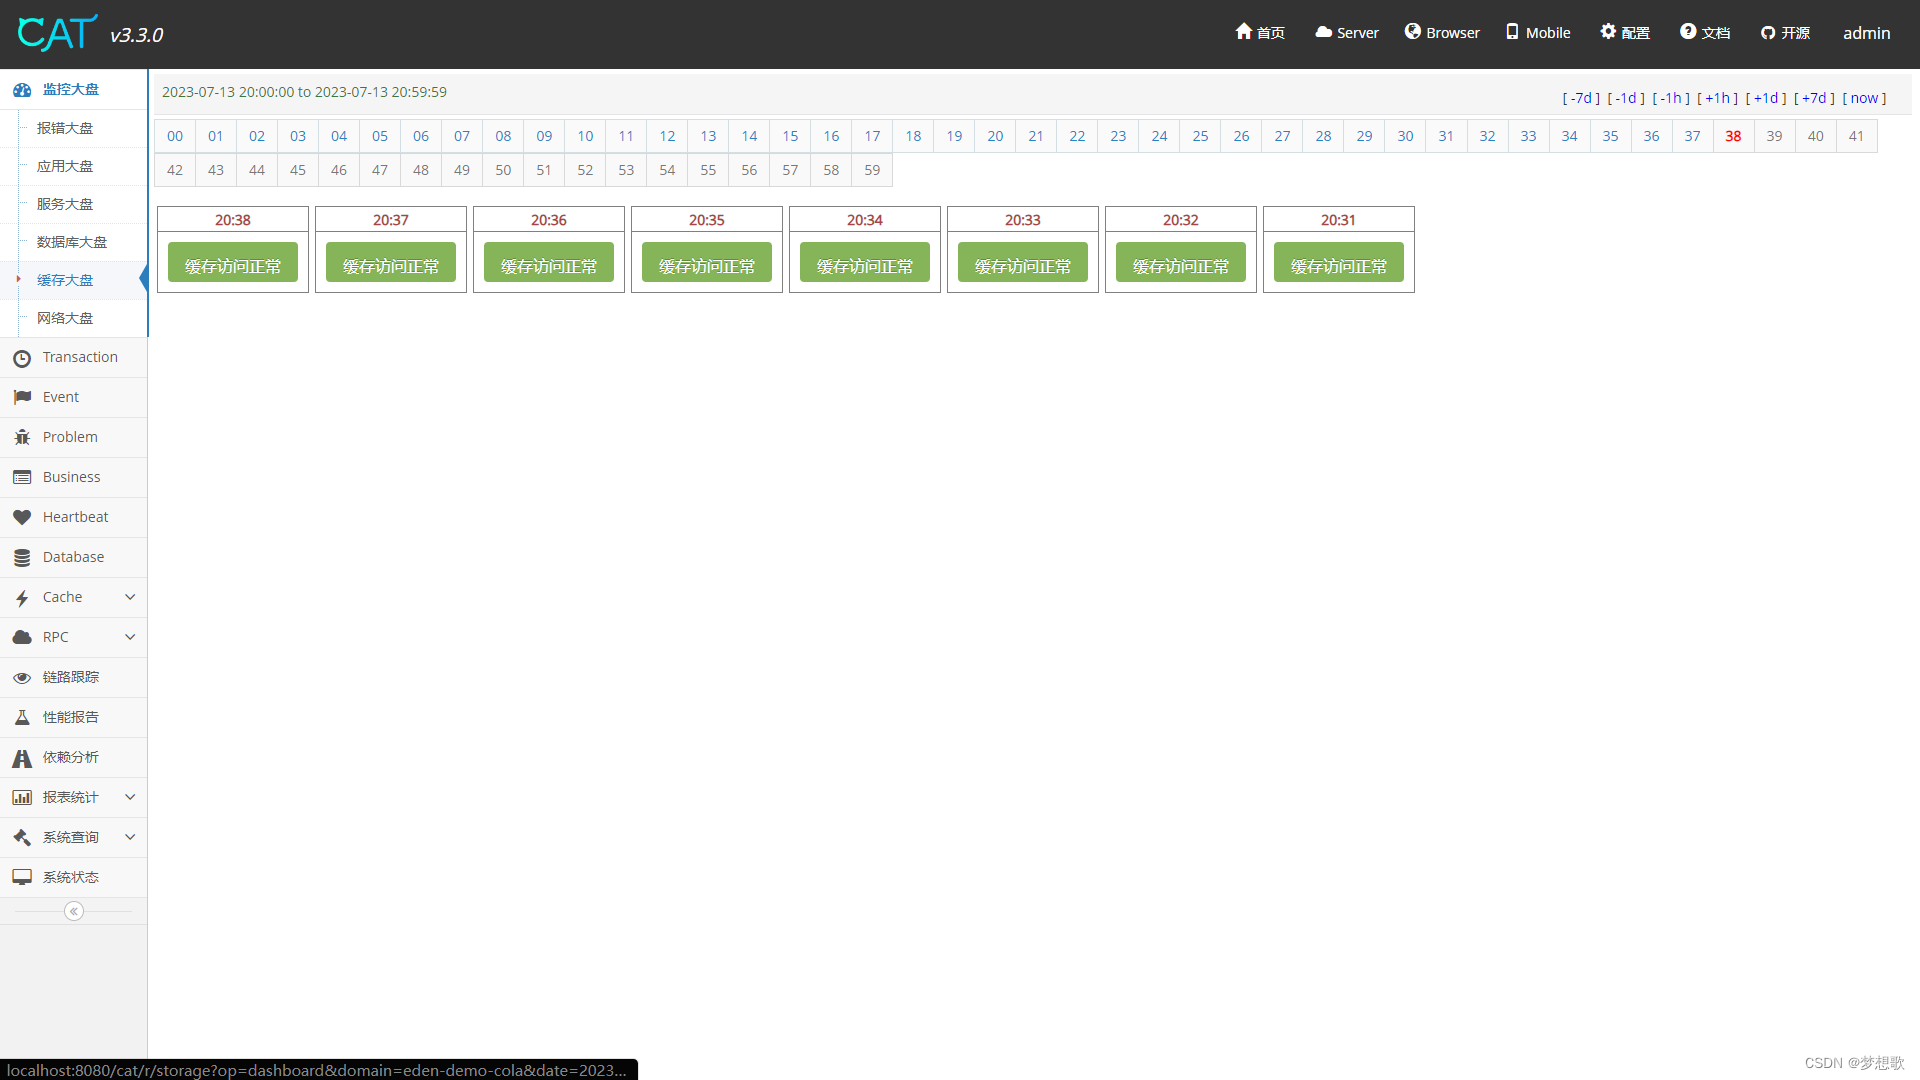Click the performance report flask icon

point(22,718)
